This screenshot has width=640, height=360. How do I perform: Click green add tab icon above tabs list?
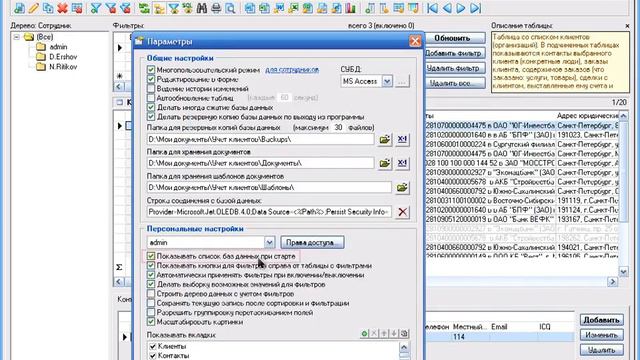[364, 334]
